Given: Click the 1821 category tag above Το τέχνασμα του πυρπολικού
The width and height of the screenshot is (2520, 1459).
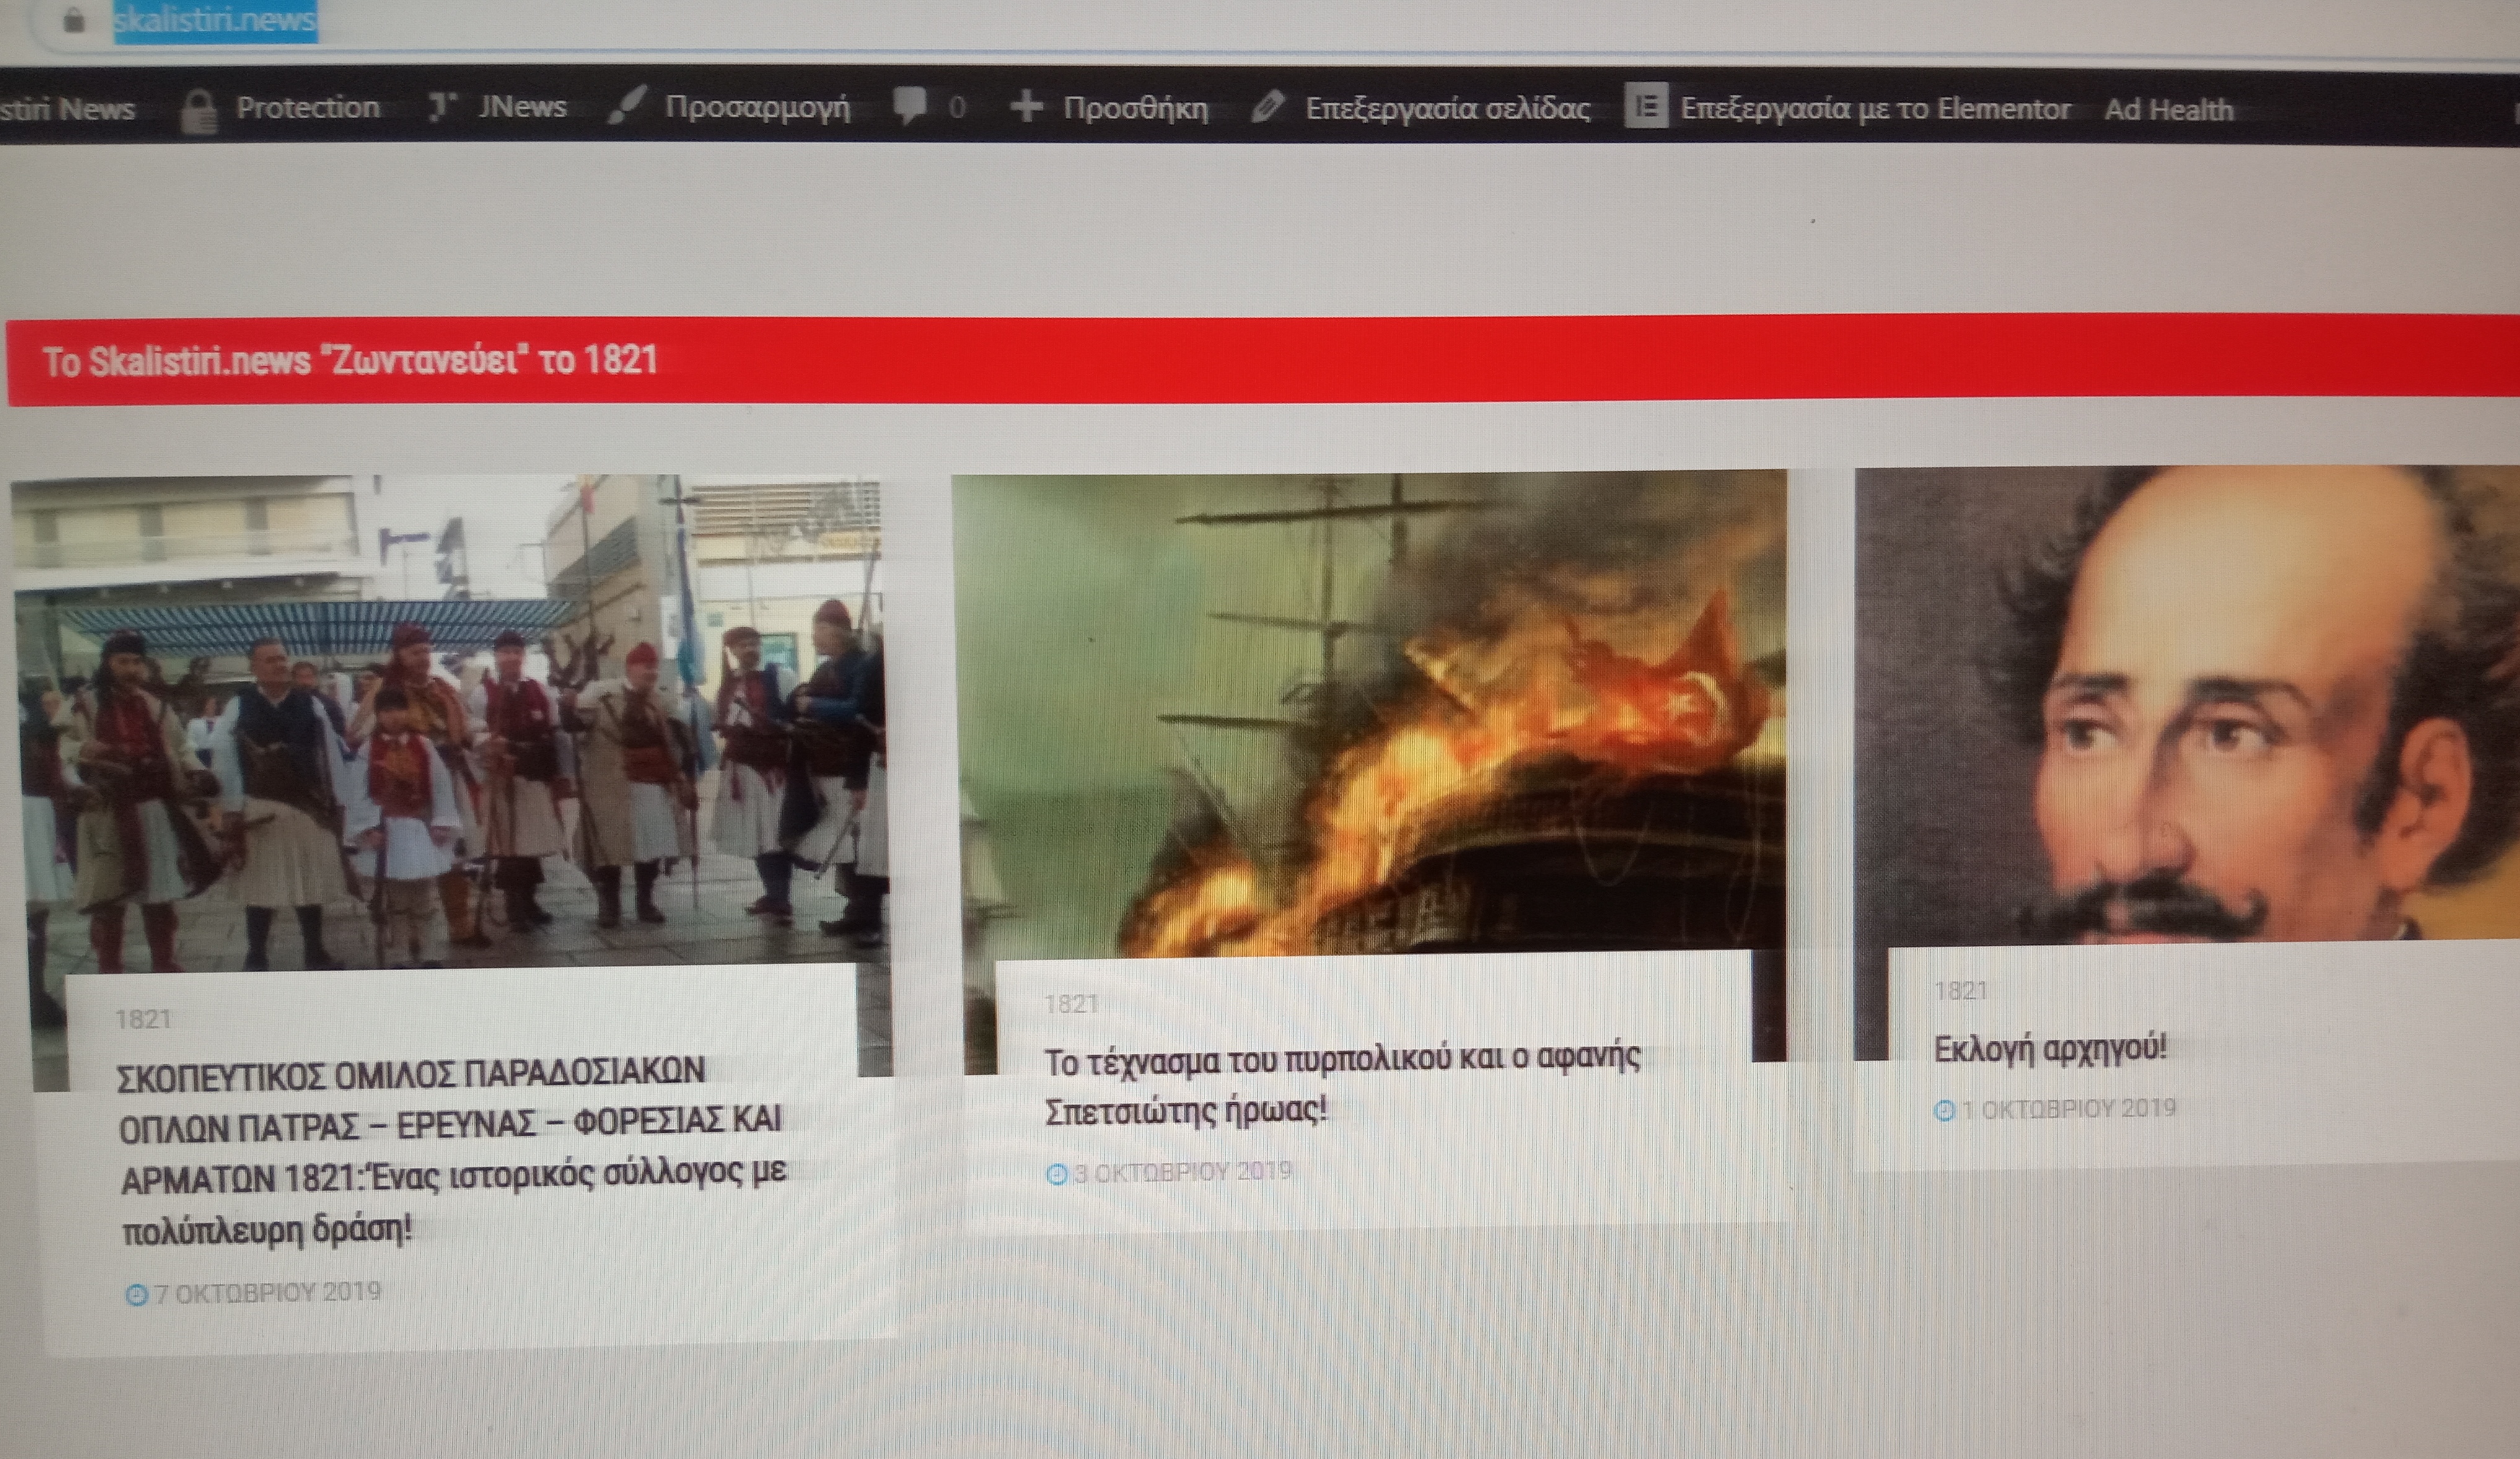Looking at the screenshot, I should (1071, 1004).
